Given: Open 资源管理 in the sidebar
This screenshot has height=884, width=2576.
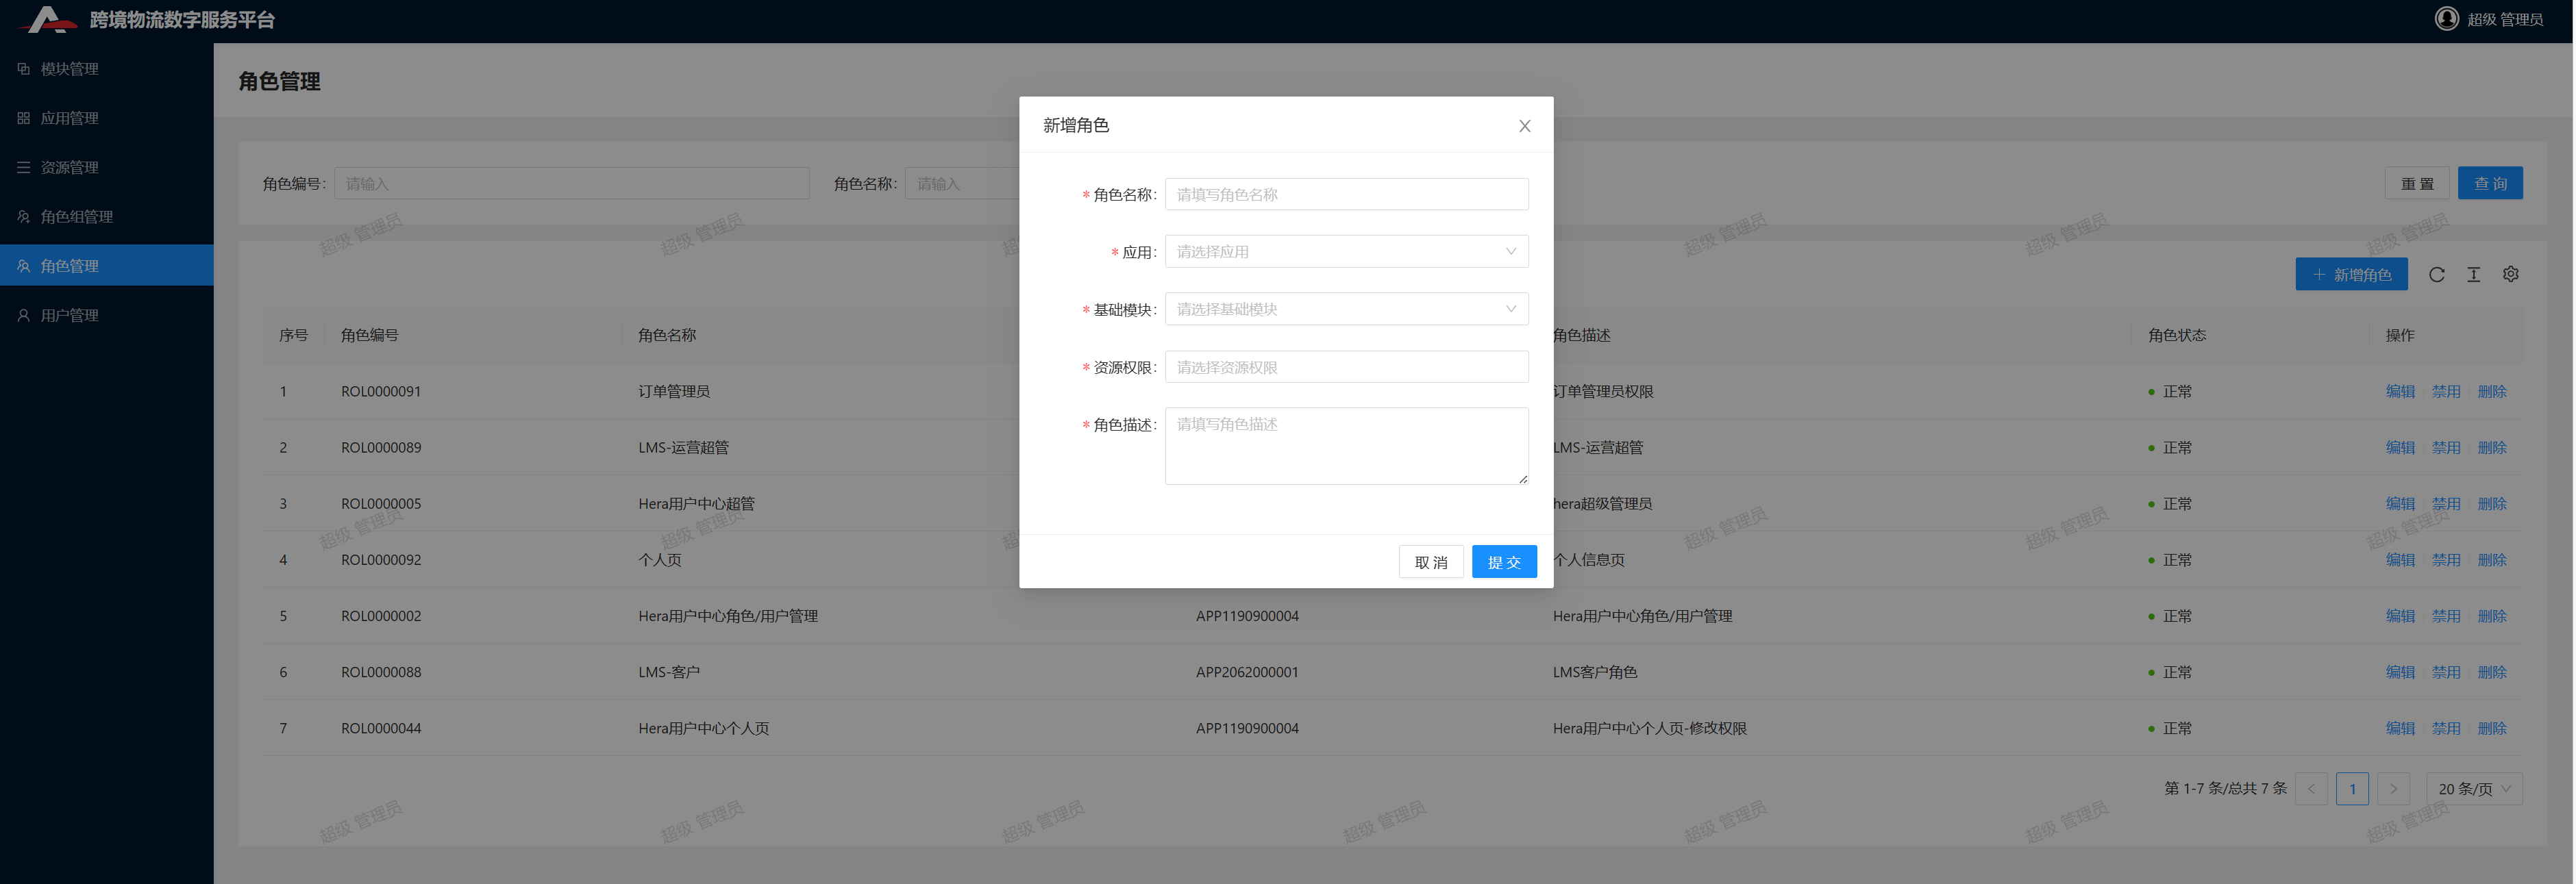Looking at the screenshot, I should point(107,167).
